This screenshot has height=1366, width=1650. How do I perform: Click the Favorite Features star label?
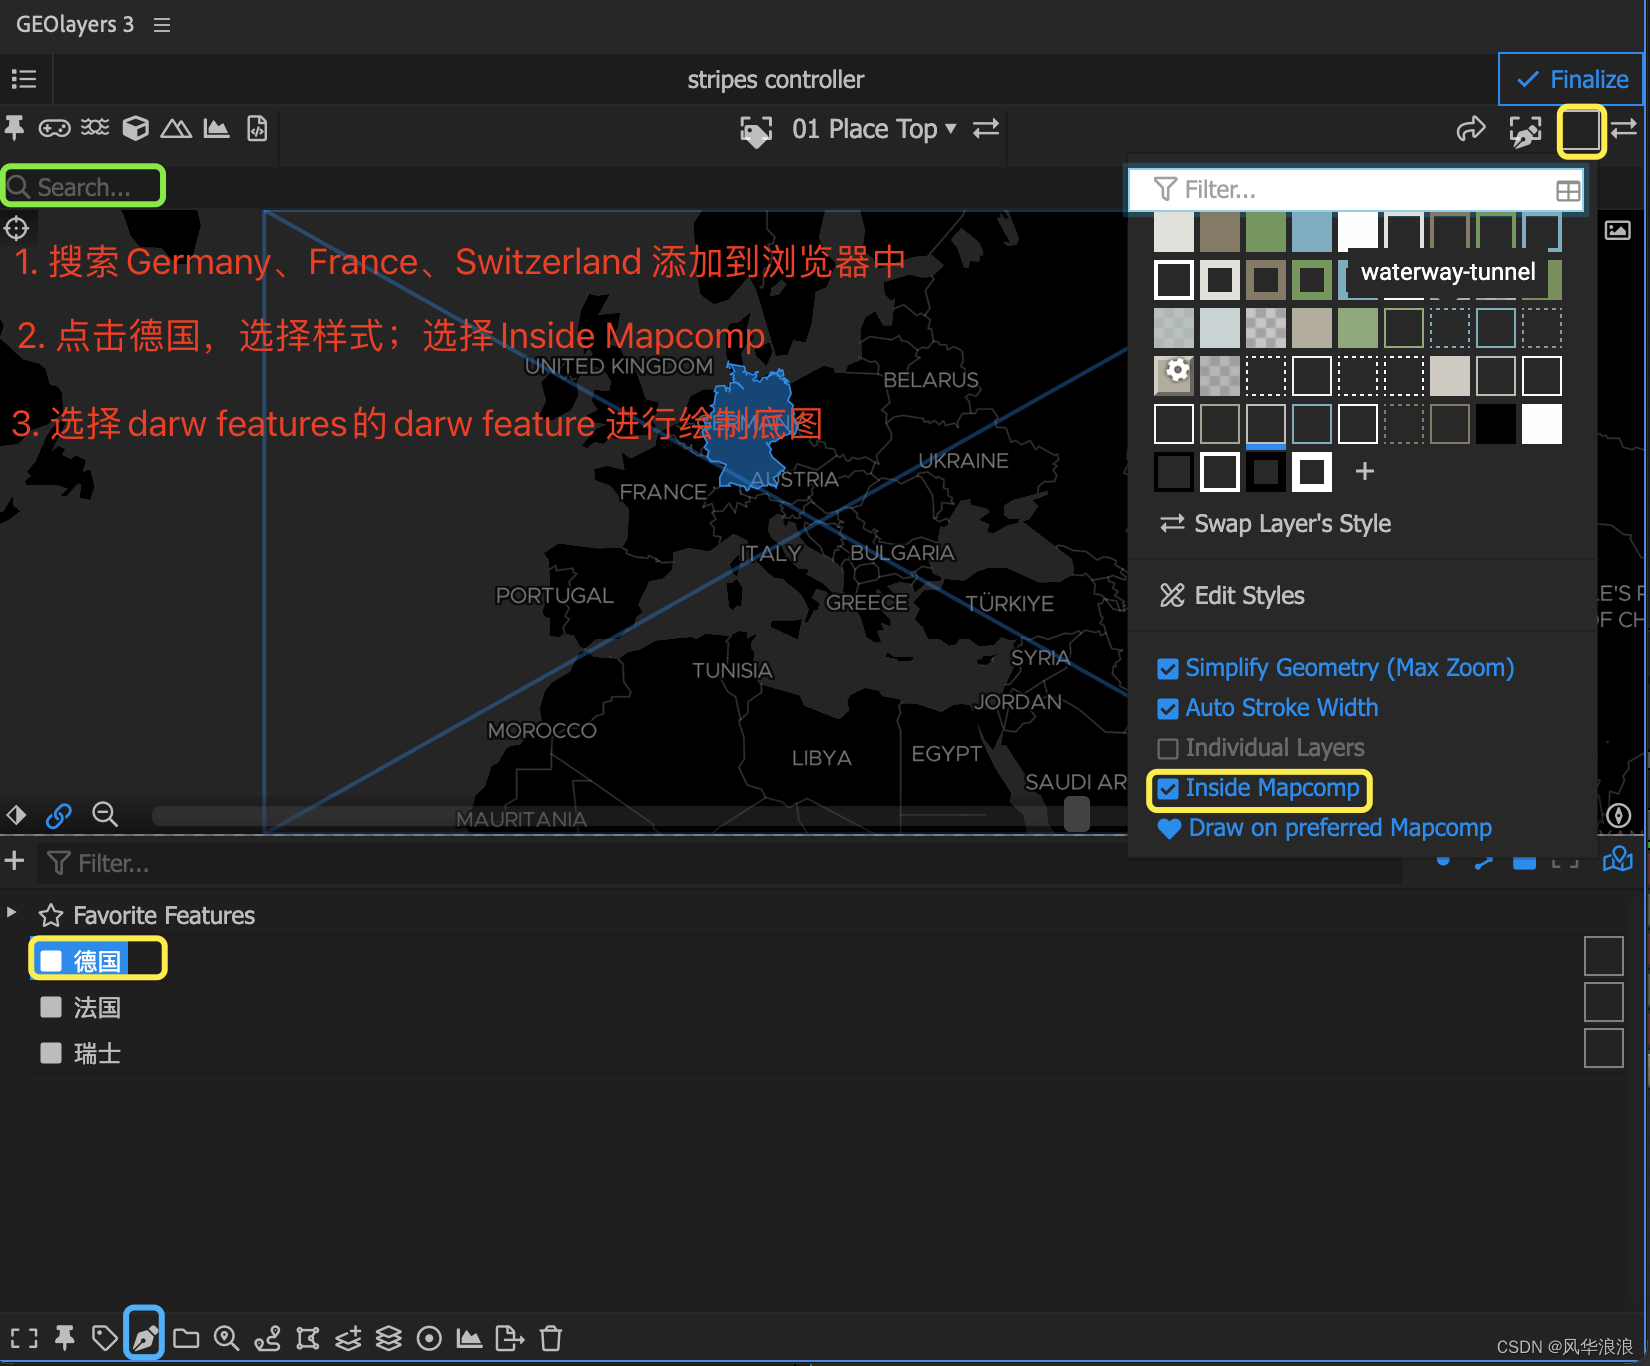tap(147, 916)
